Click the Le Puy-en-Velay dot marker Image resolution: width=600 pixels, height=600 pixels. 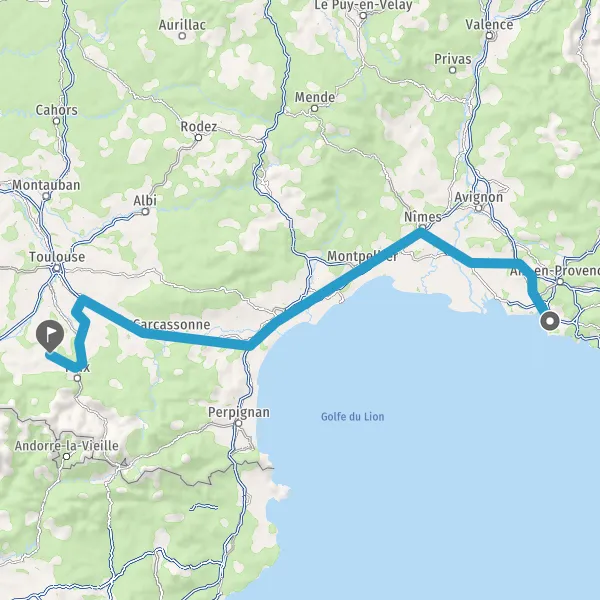click(363, 16)
